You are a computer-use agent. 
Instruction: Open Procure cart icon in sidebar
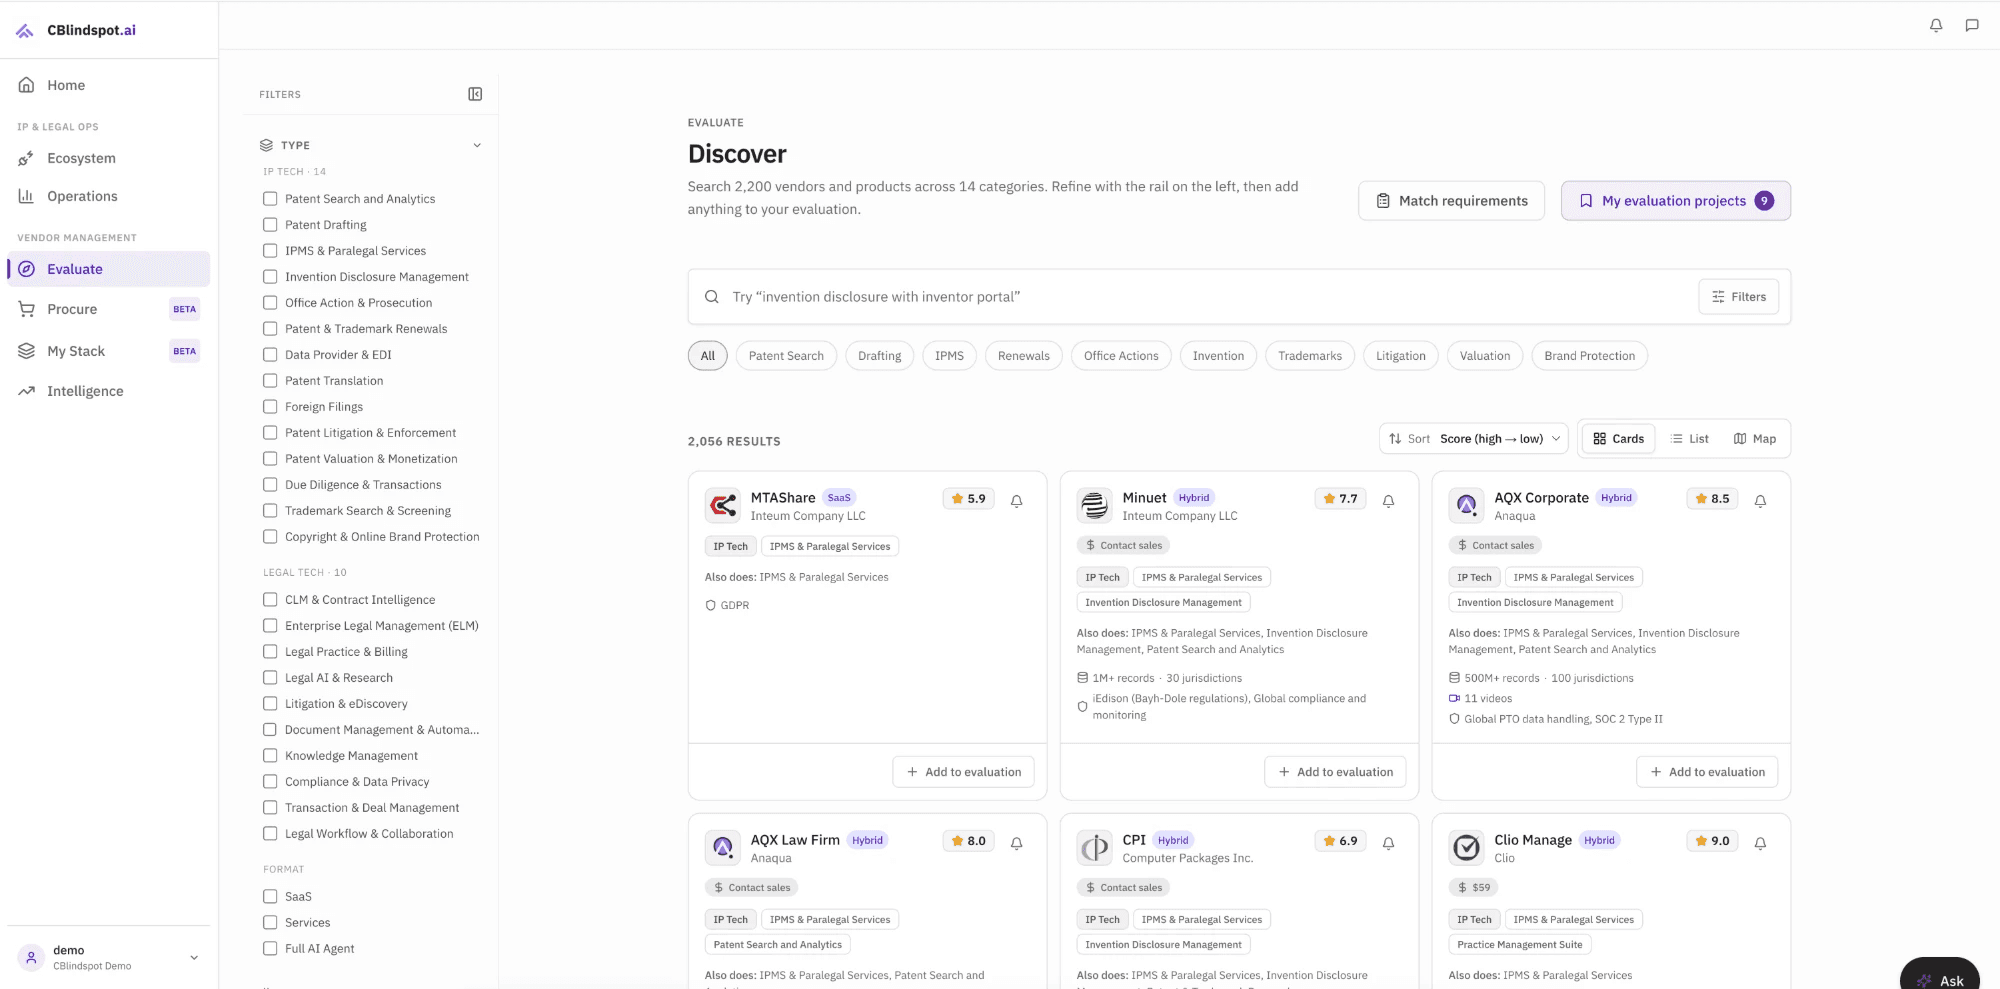coord(27,309)
